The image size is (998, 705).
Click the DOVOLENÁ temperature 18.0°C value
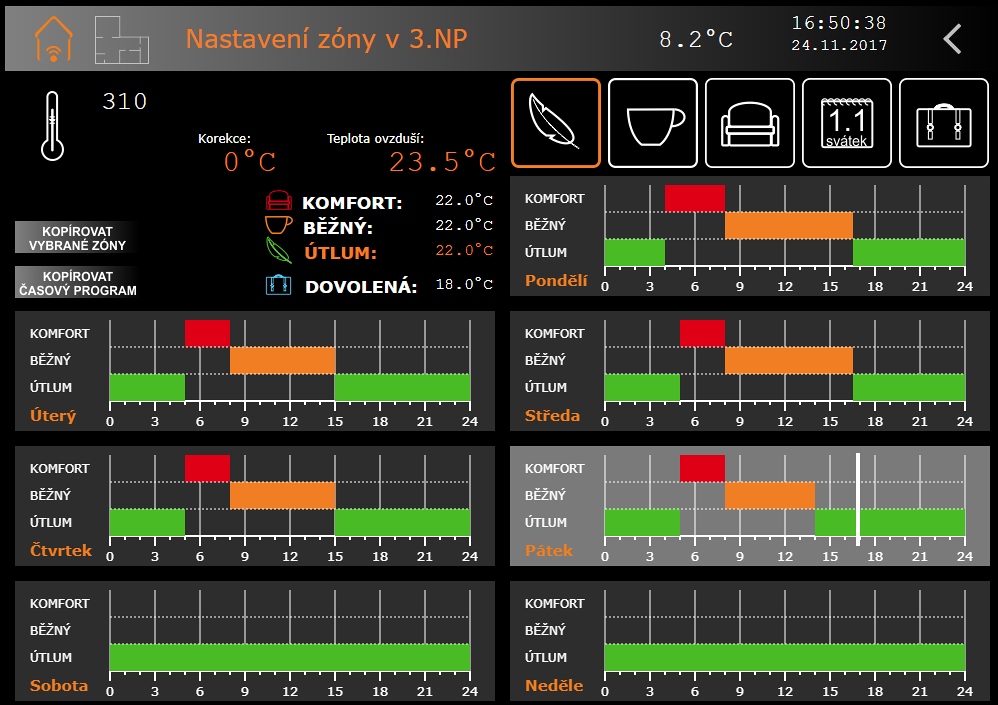click(x=465, y=285)
